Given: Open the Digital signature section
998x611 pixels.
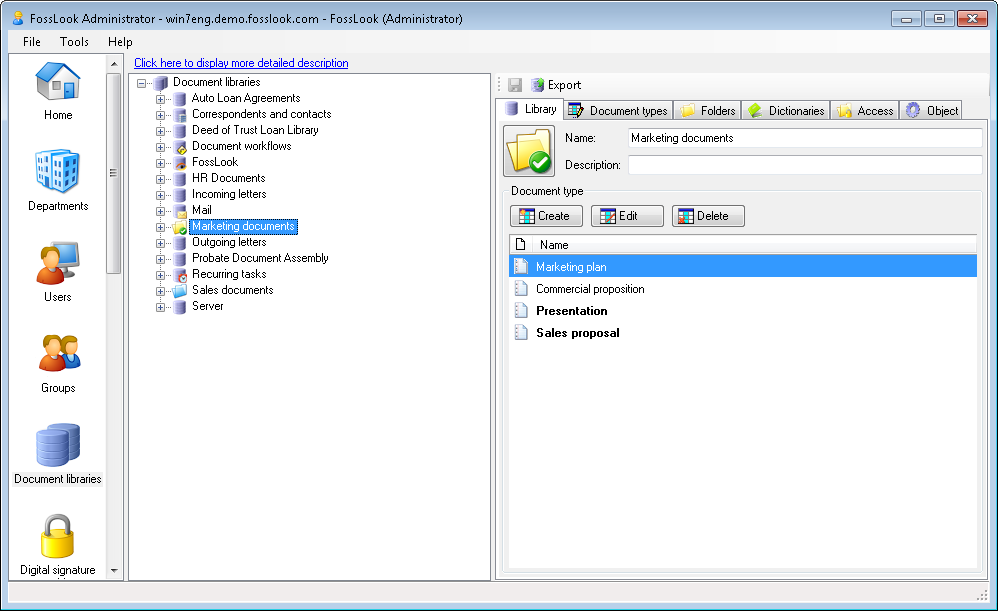Looking at the screenshot, I should point(58,545).
